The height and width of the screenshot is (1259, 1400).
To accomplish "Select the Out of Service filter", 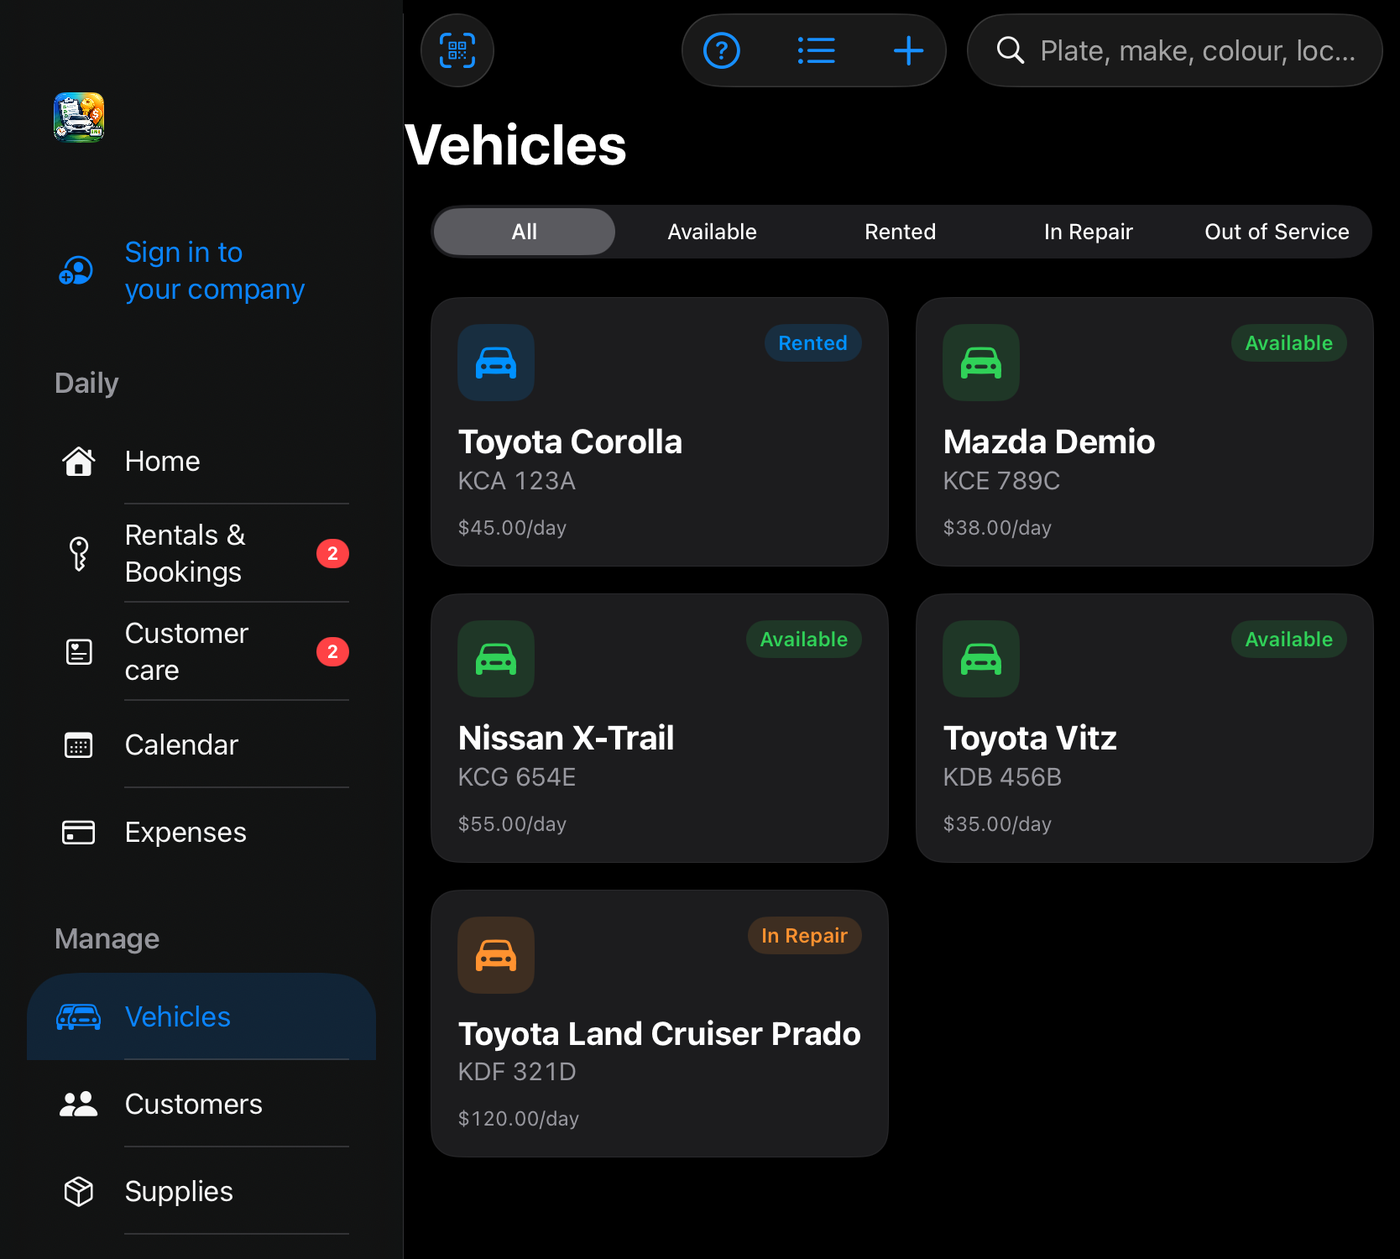I will [1277, 232].
